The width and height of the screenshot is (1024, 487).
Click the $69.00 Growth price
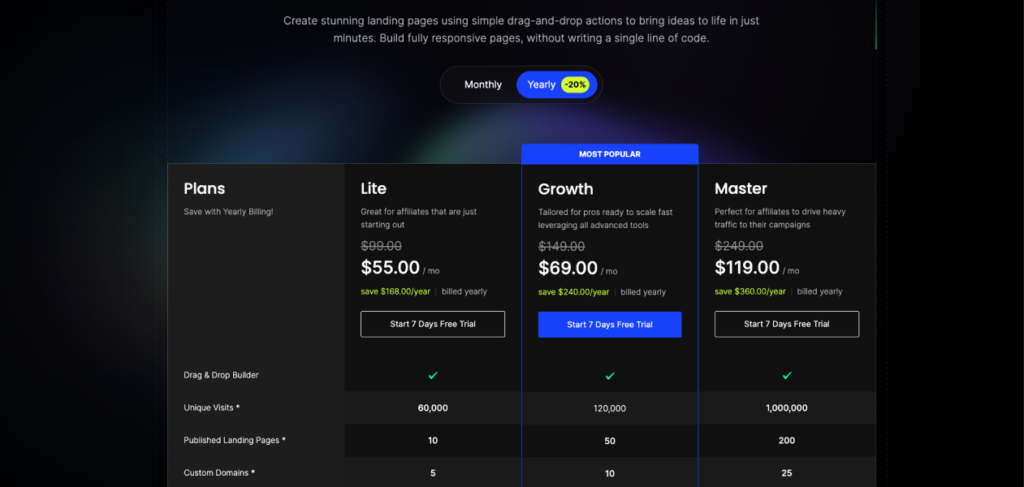(x=568, y=268)
